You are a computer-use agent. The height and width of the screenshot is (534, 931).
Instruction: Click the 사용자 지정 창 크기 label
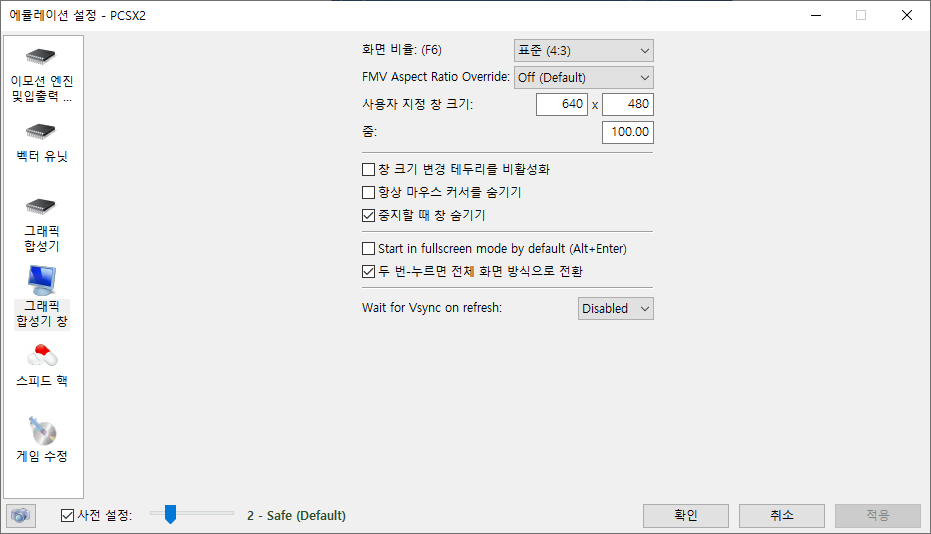click(417, 105)
